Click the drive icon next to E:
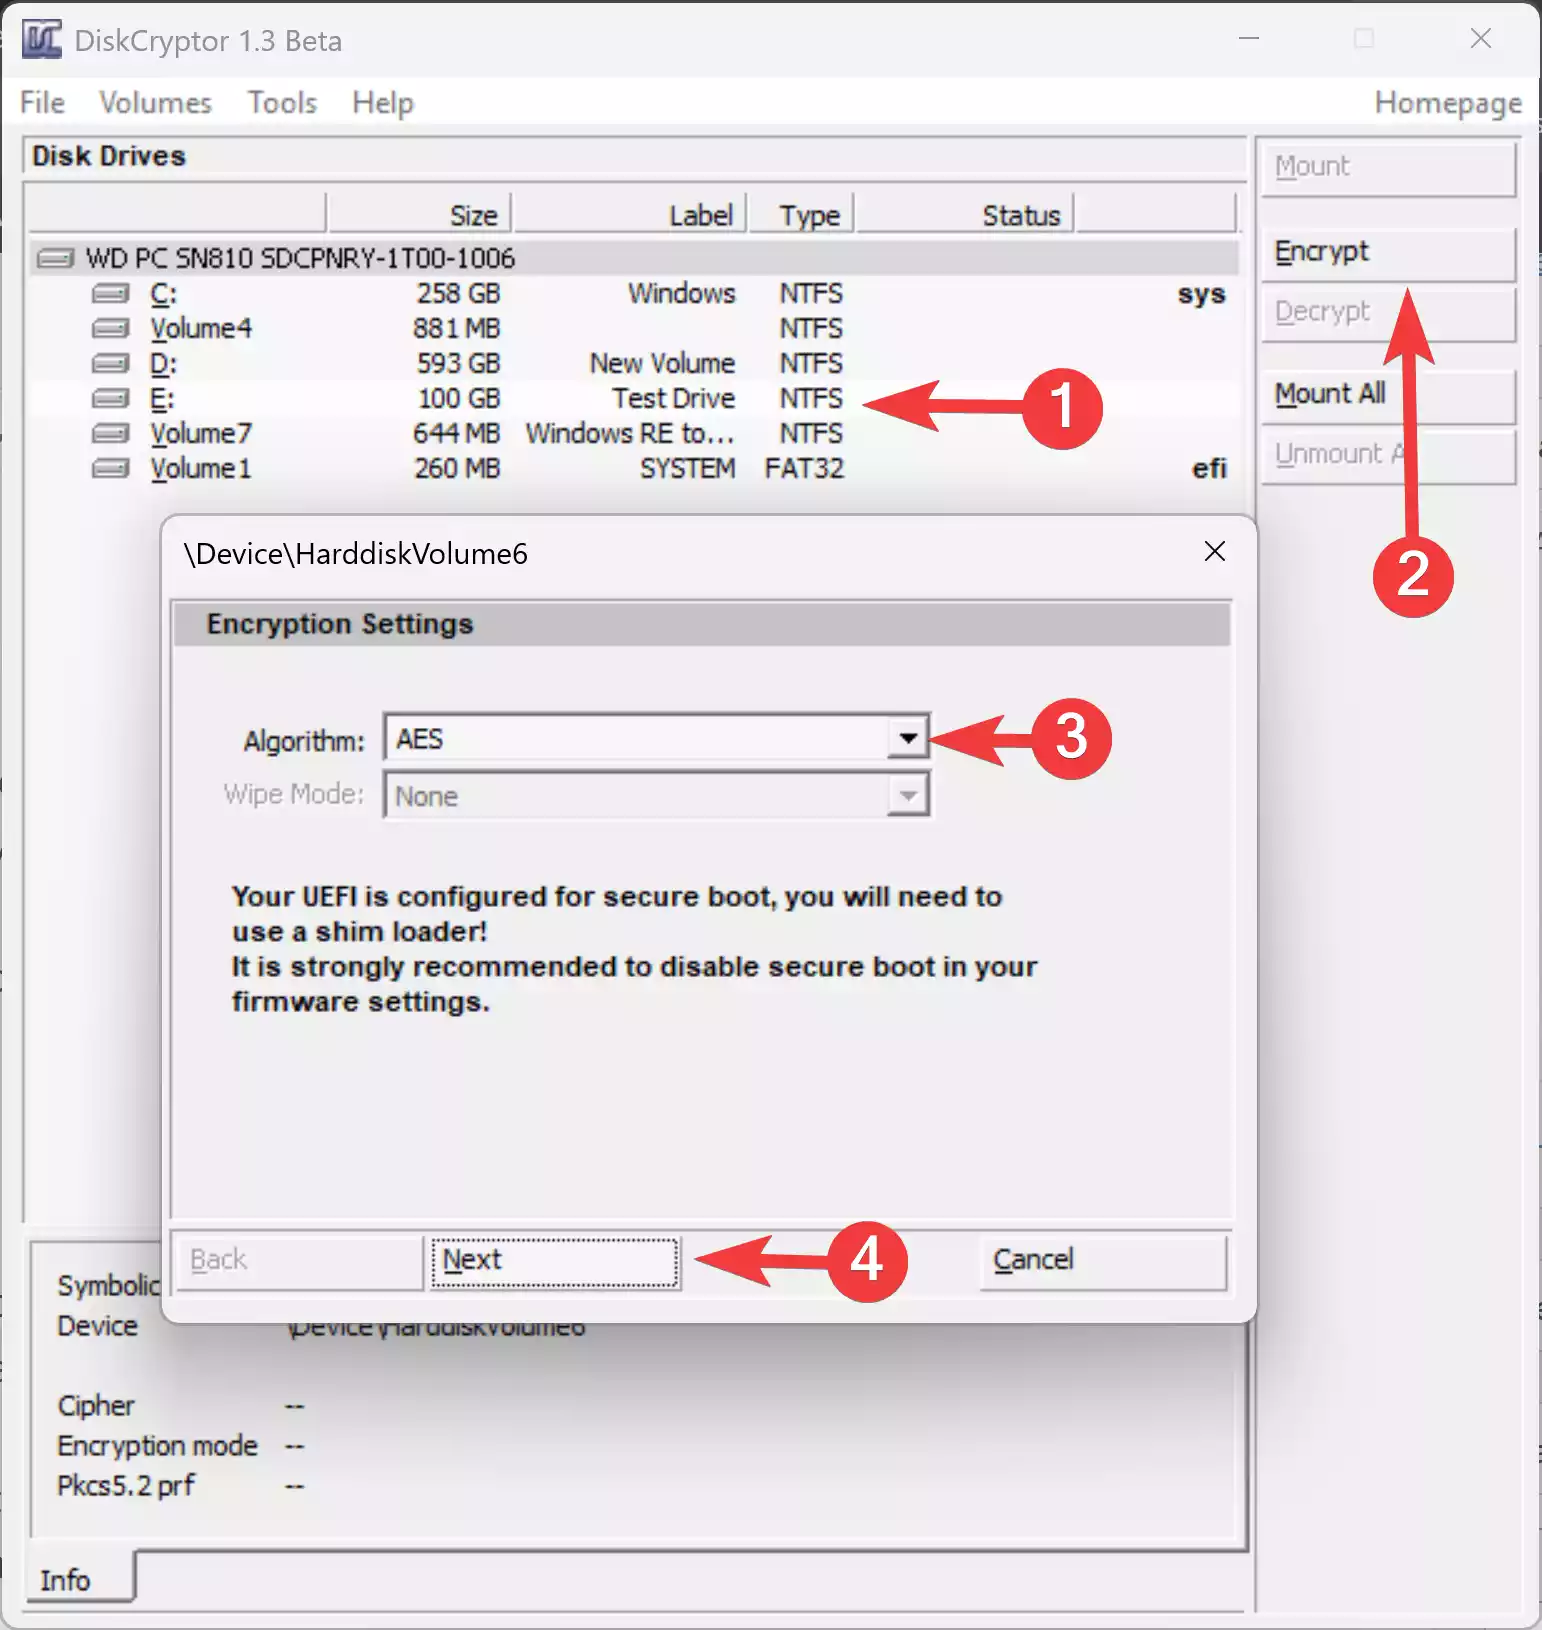This screenshot has height=1630, width=1542. click(x=110, y=399)
